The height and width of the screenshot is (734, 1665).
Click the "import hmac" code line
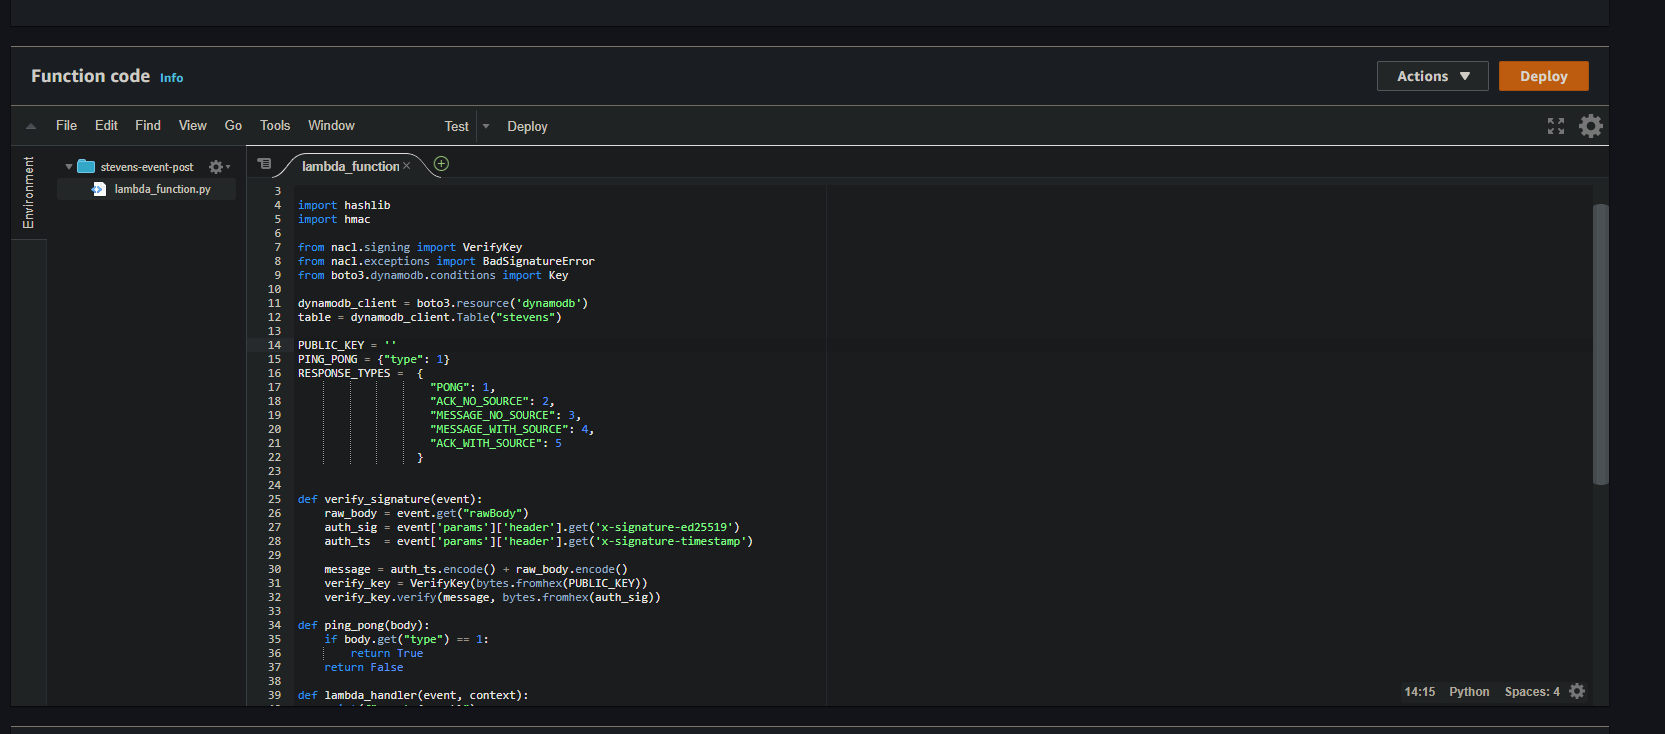point(334,219)
